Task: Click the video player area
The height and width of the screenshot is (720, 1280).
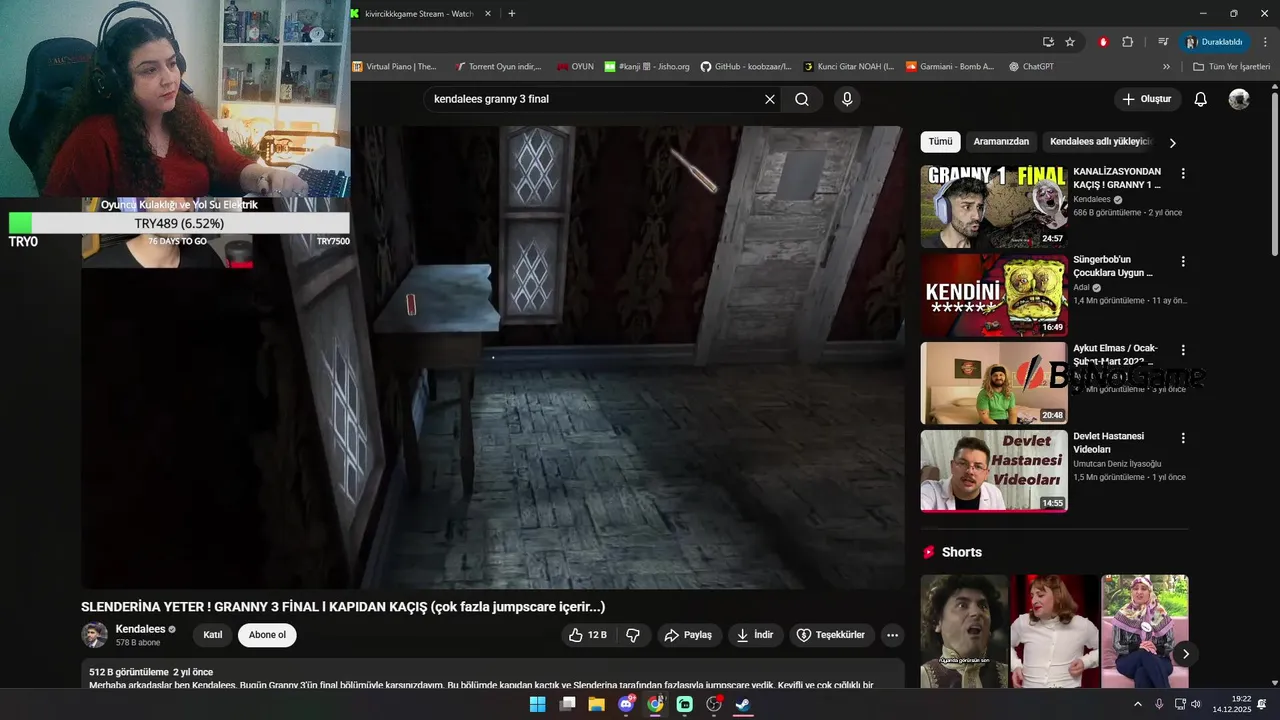Action: (493, 357)
